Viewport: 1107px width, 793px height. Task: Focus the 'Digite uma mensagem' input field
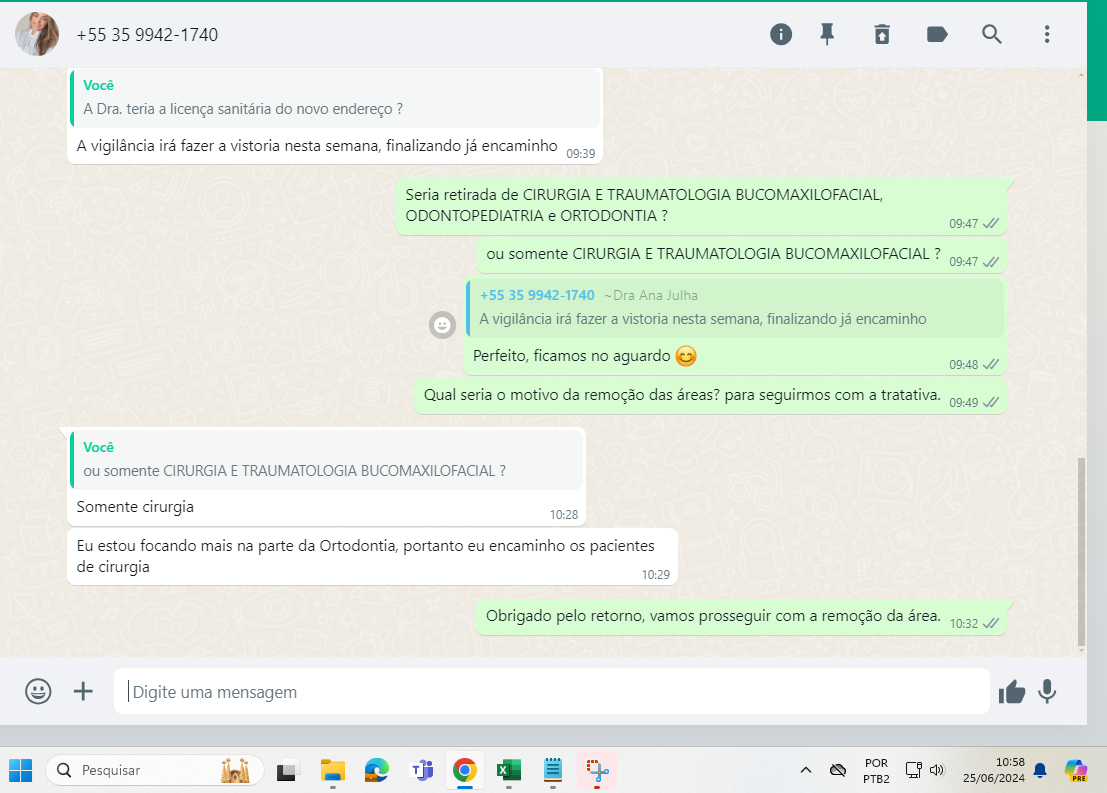(x=551, y=691)
